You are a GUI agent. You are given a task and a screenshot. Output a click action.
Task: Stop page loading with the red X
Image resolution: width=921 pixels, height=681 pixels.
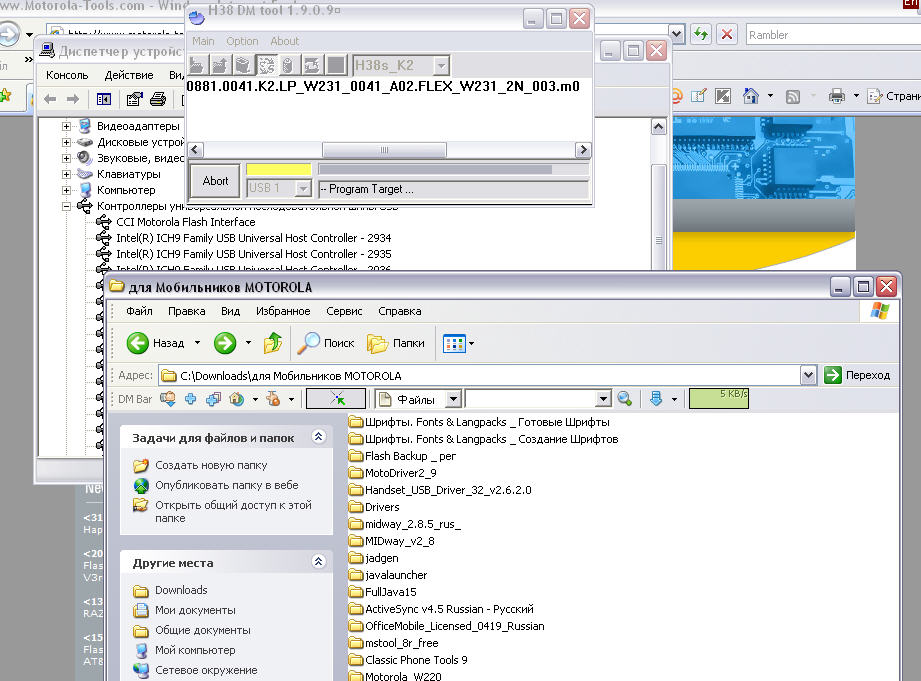pyautogui.click(x=727, y=34)
